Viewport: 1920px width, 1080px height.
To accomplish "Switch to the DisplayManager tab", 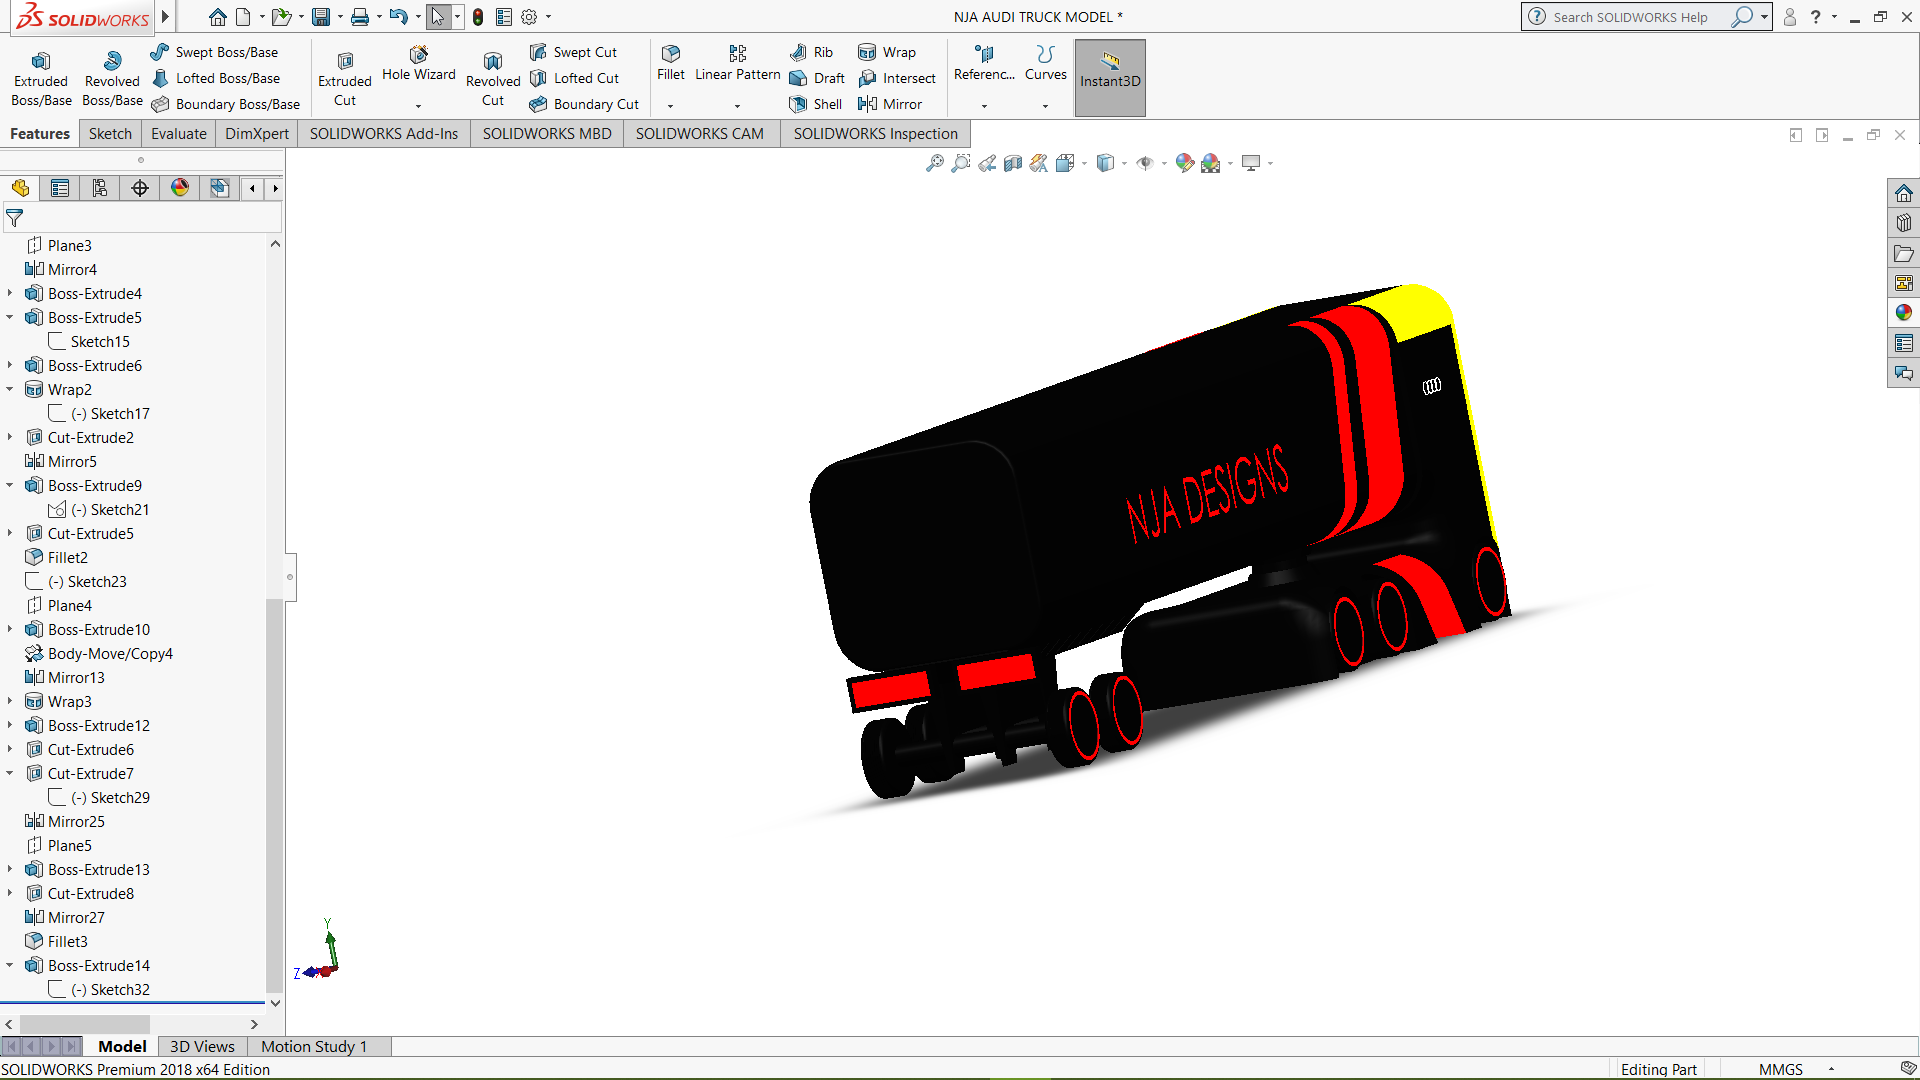I will pyautogui.click(x=180, y=188).
